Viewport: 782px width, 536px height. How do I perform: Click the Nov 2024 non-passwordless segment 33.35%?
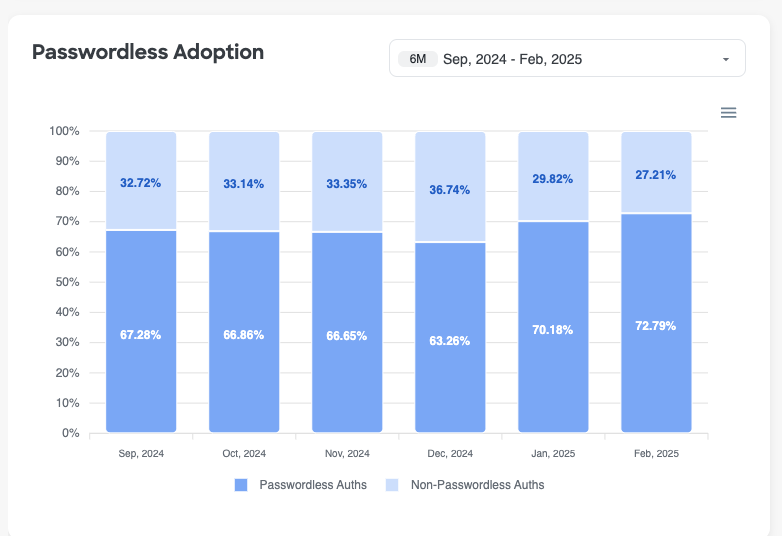click(x=347, y=182)
